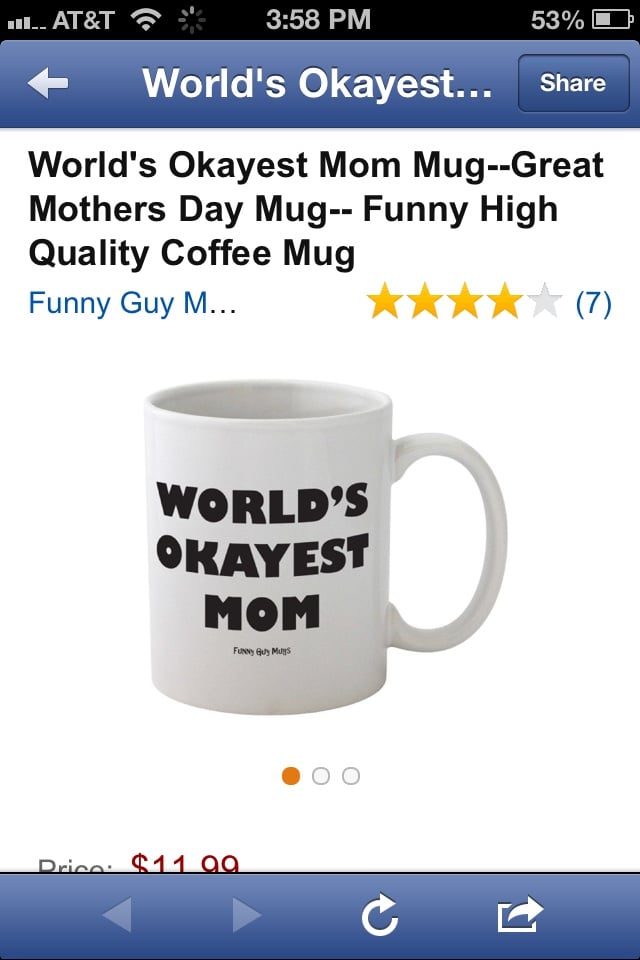Tap the back arrow in header

tap(48, 83)
